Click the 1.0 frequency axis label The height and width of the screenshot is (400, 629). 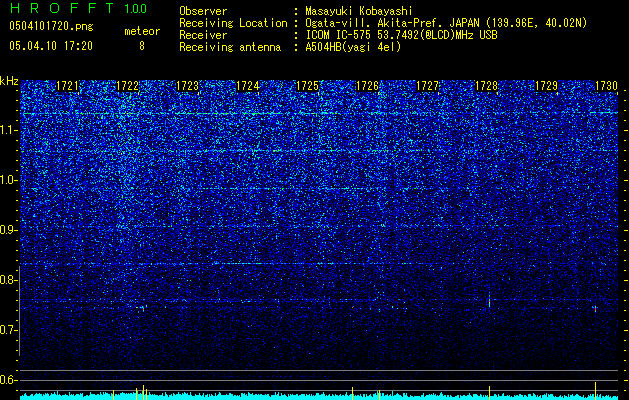[9, 180]
